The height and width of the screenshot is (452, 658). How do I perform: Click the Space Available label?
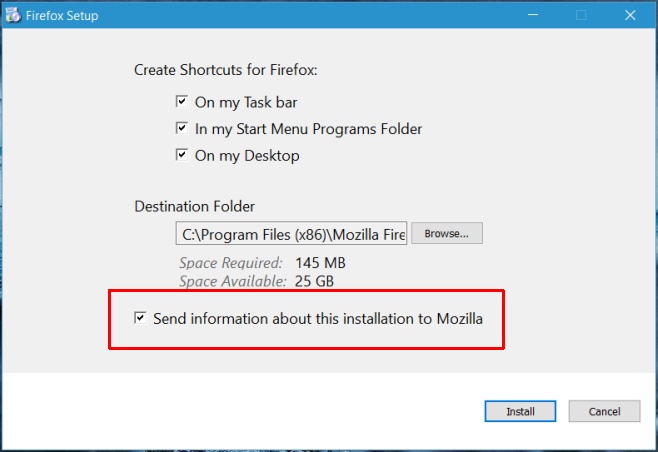point(233,281)
